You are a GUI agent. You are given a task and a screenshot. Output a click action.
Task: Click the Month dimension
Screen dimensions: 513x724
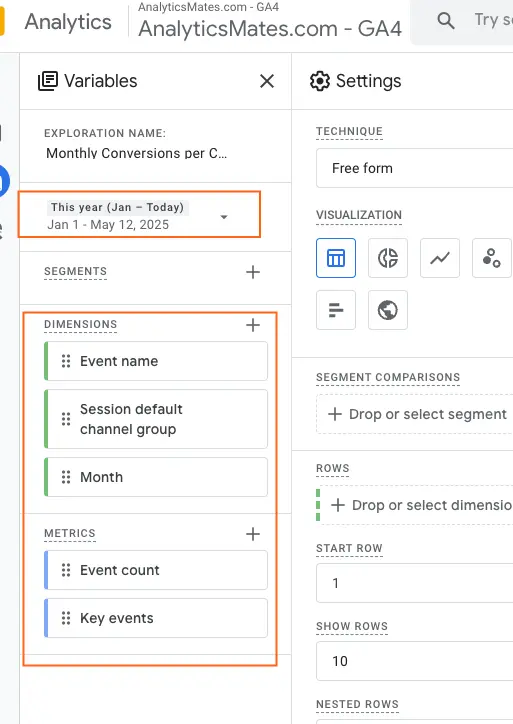coord(156,477)
